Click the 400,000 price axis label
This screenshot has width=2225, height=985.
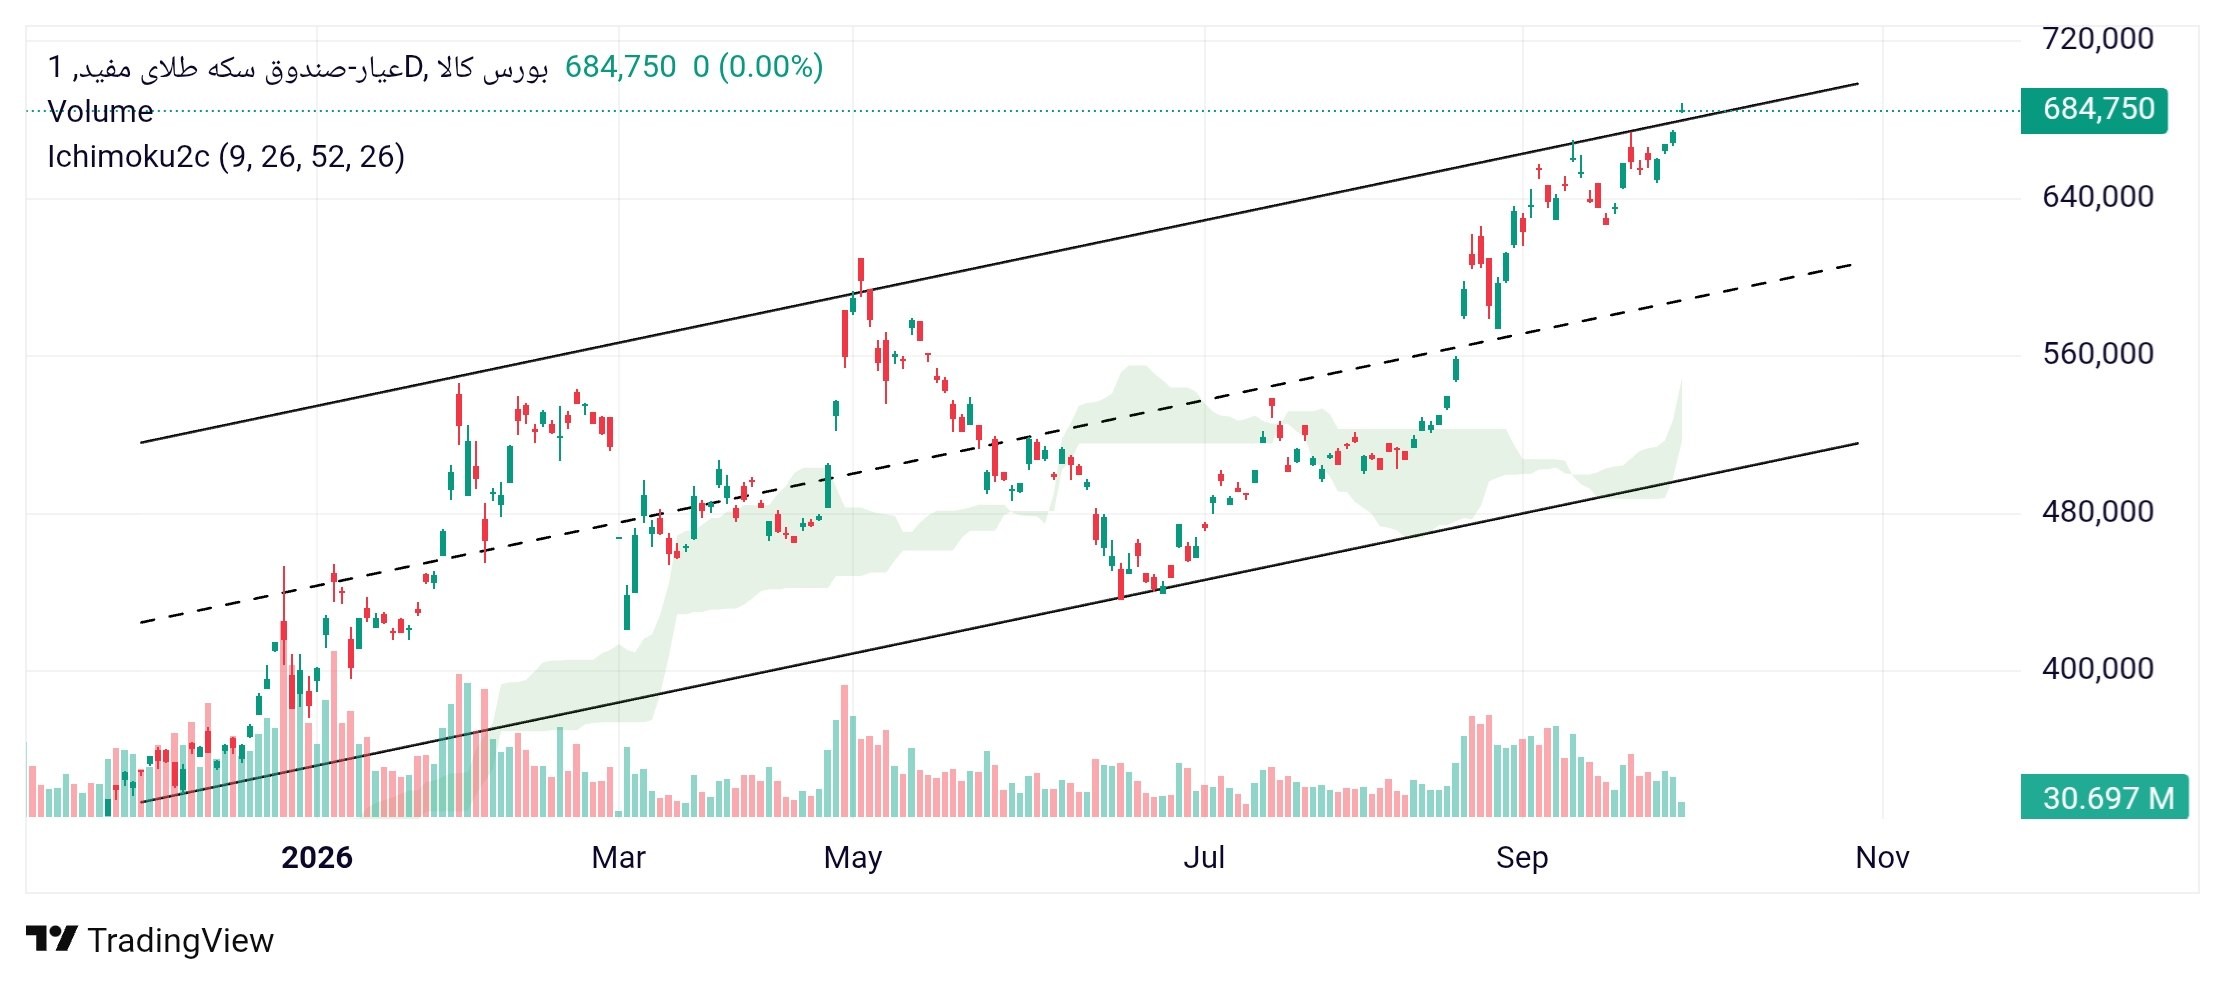(2098, 669)
